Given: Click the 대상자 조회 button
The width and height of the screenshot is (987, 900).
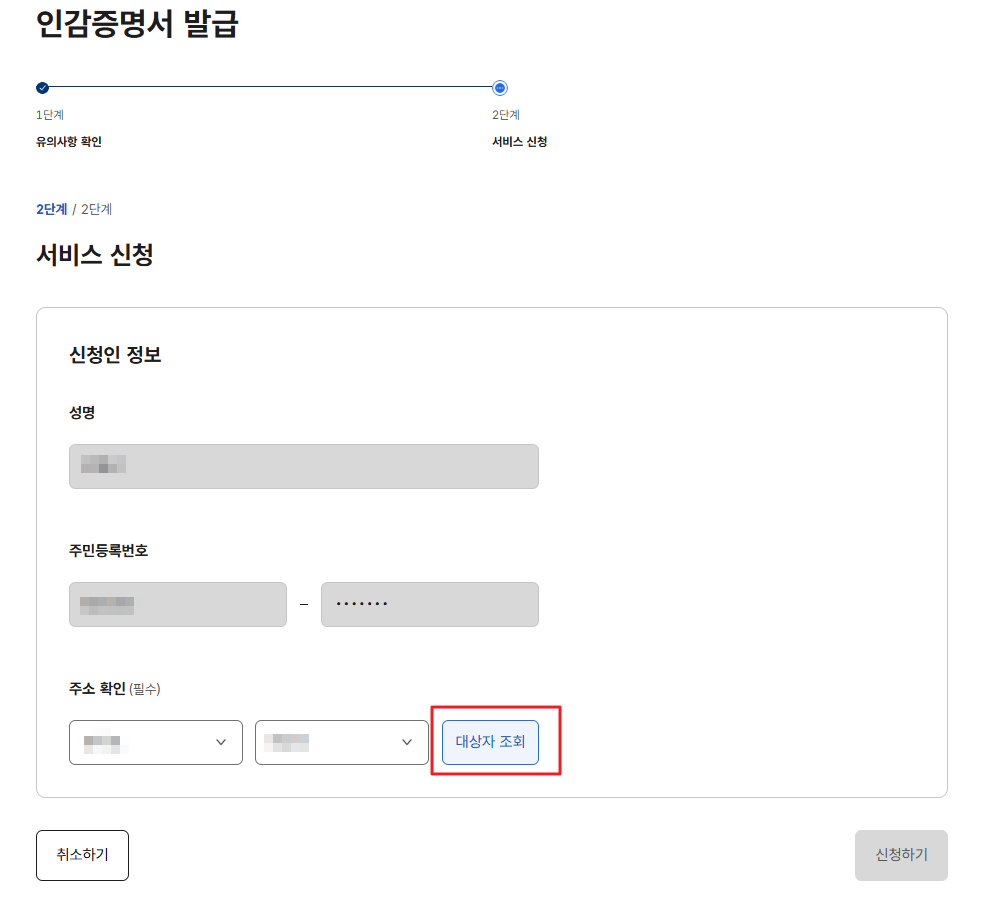Looking at the screenshot, I should [489, 741].
